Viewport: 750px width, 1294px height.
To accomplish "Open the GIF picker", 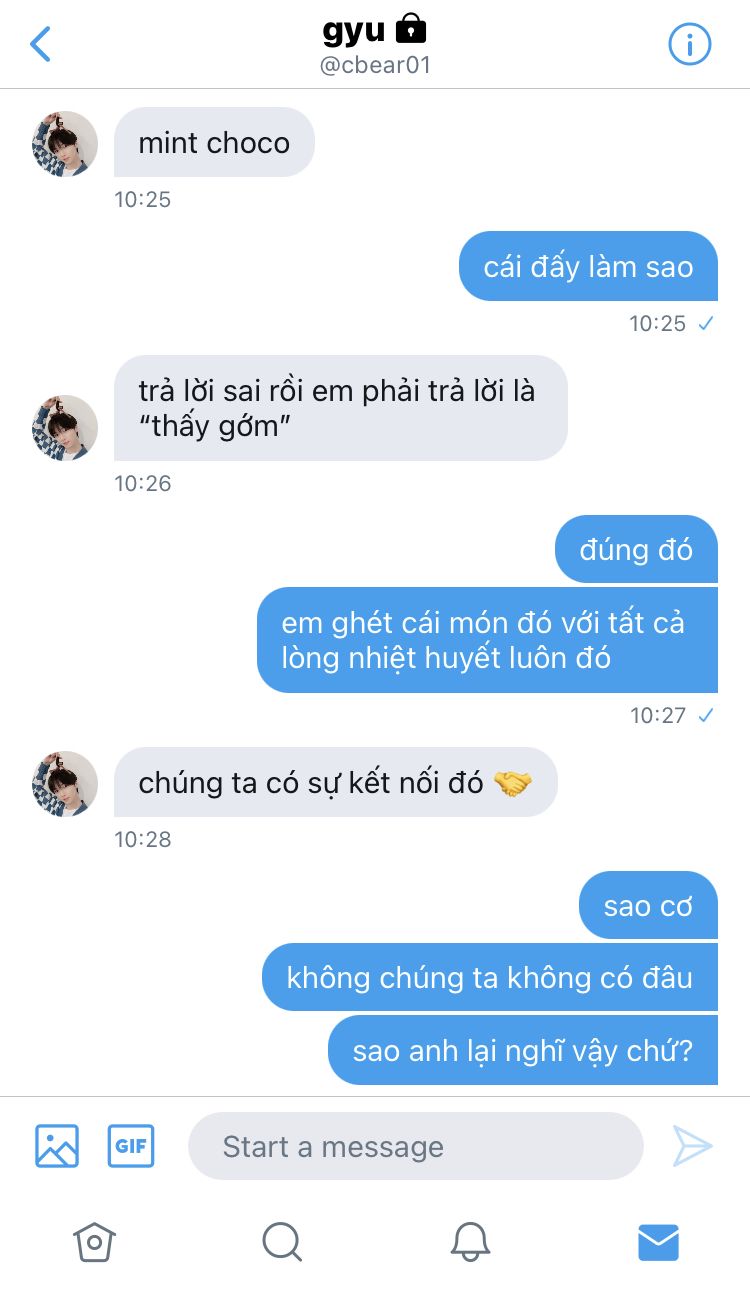I will [131, 1146].
